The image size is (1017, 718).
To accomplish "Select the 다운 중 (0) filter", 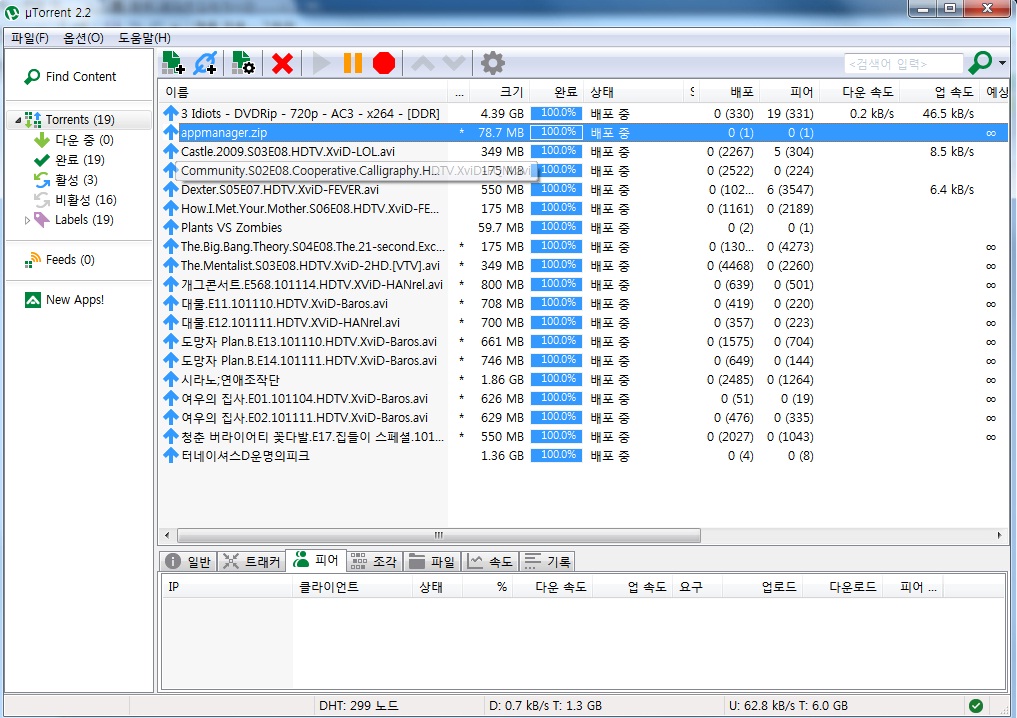I will pos(73,139).
